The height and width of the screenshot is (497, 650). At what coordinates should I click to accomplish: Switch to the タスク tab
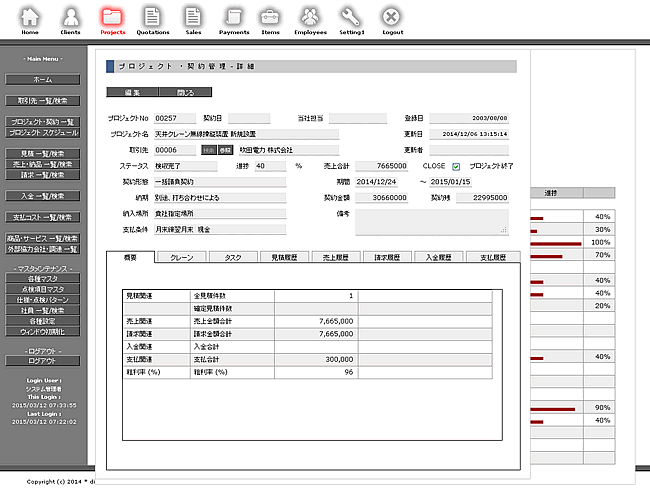point(233,257)
